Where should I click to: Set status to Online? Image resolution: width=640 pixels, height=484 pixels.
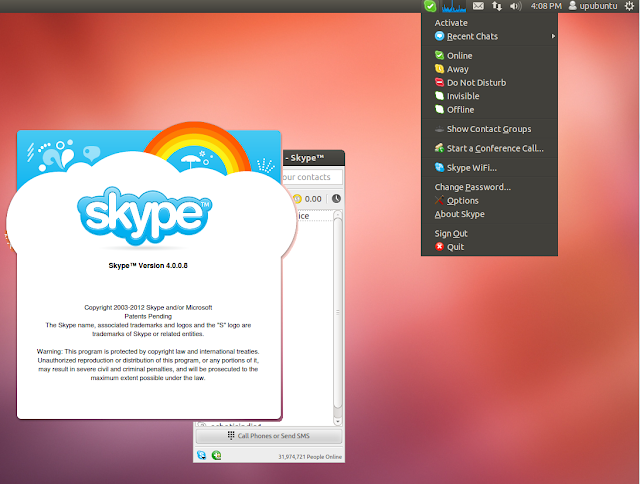click(489, 56)
